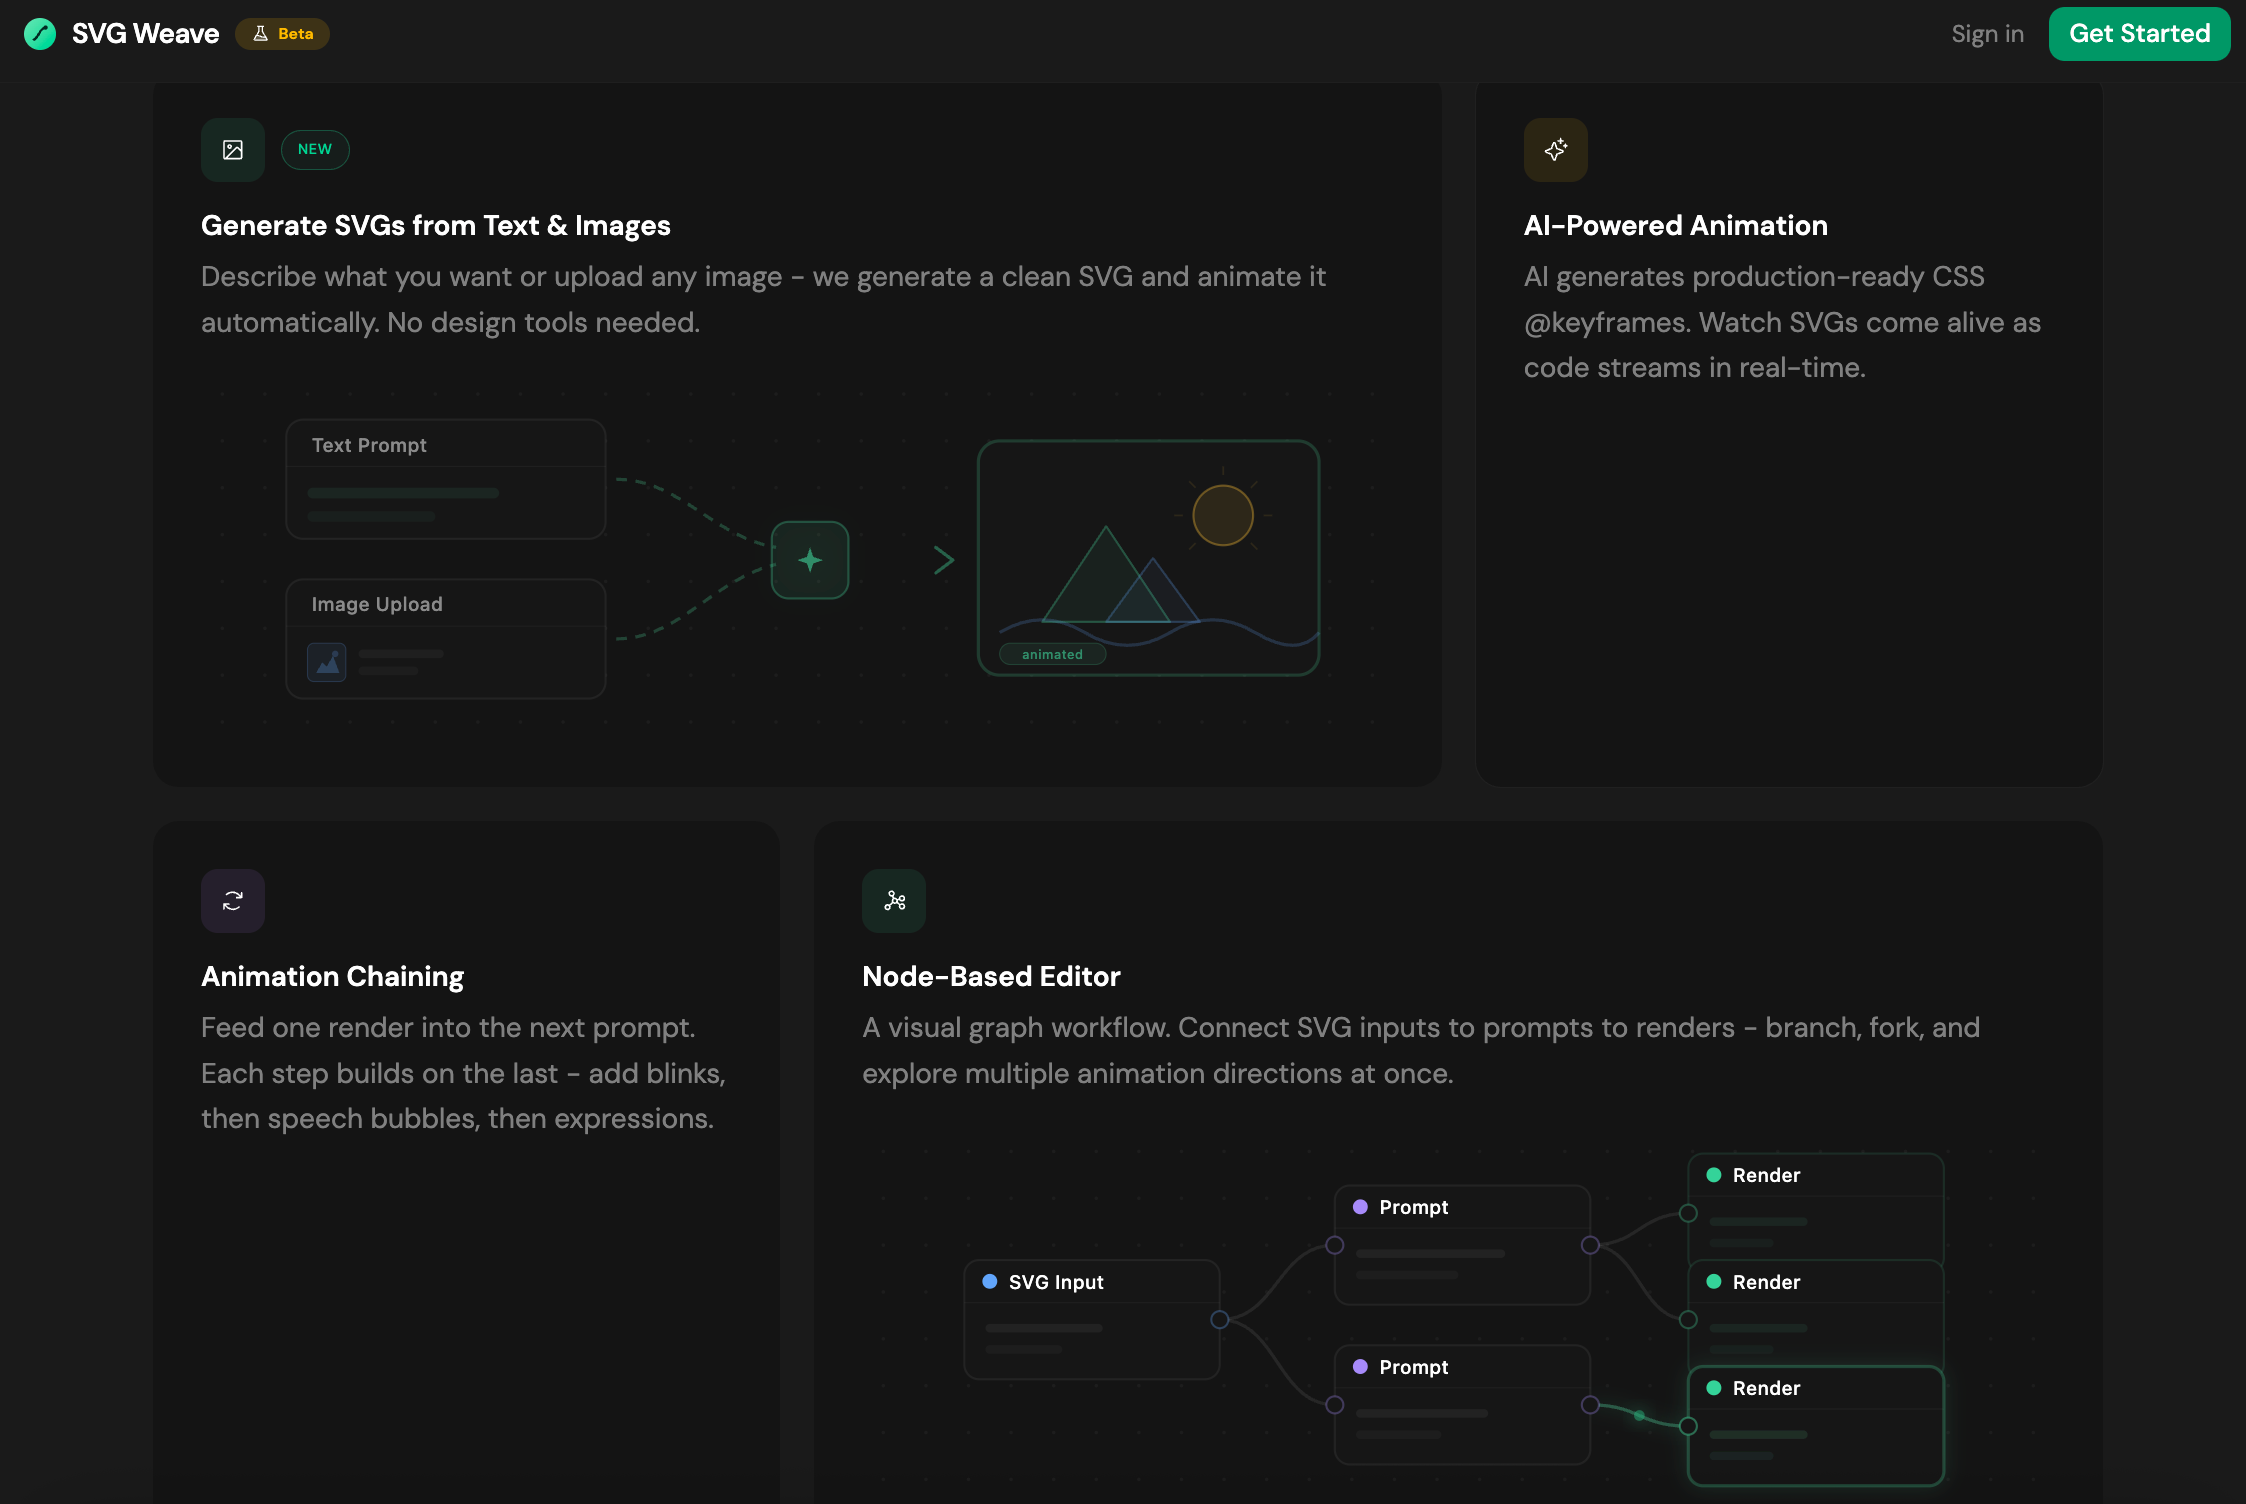Click the NEW badge

[x=315, y=150]
